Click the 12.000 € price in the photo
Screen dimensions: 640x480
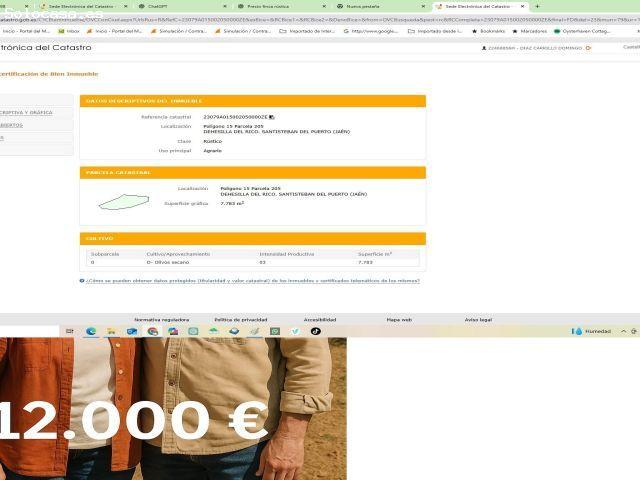pos(133,420)
